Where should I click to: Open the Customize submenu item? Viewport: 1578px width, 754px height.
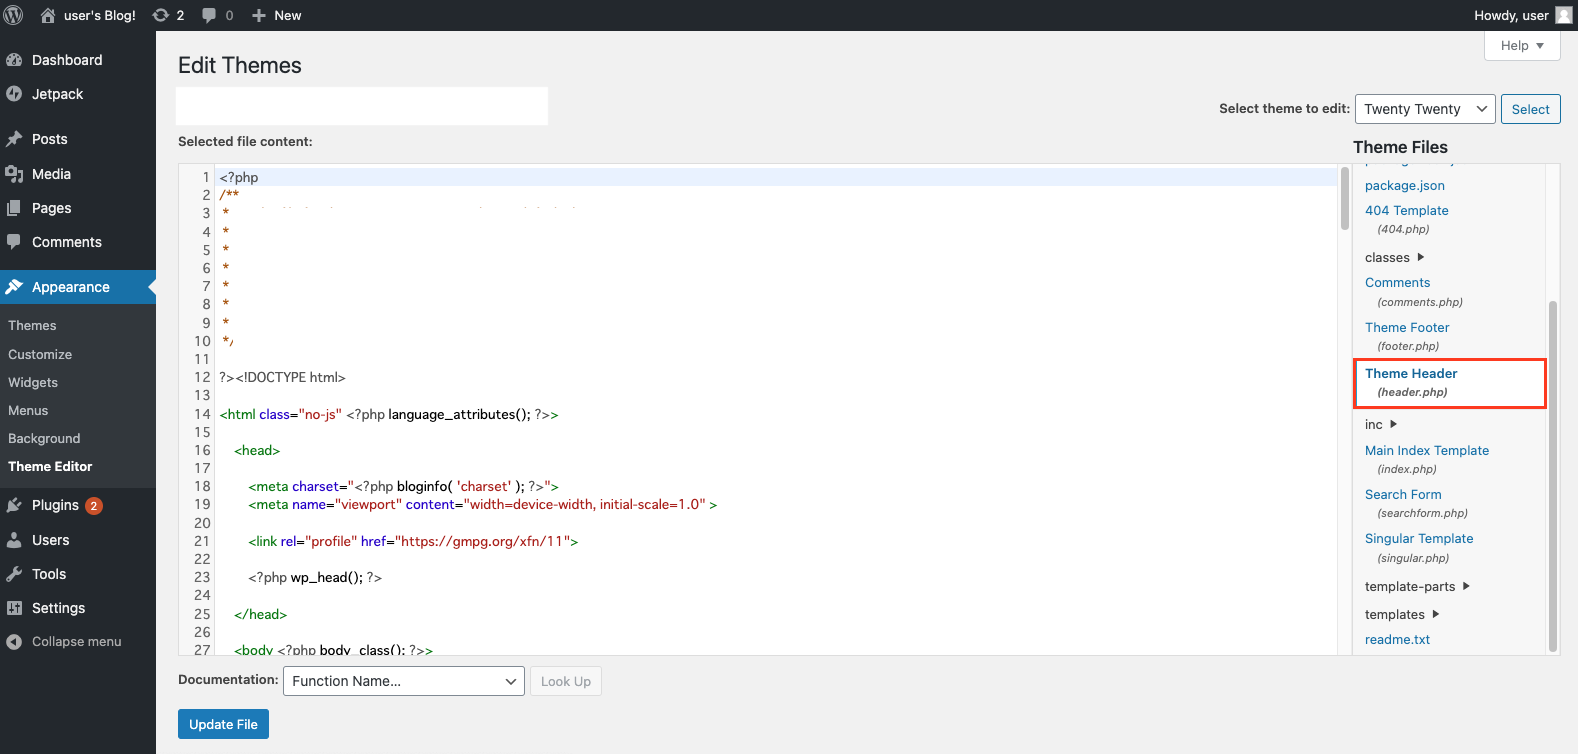pyautogui.click(x=40, y=355)
